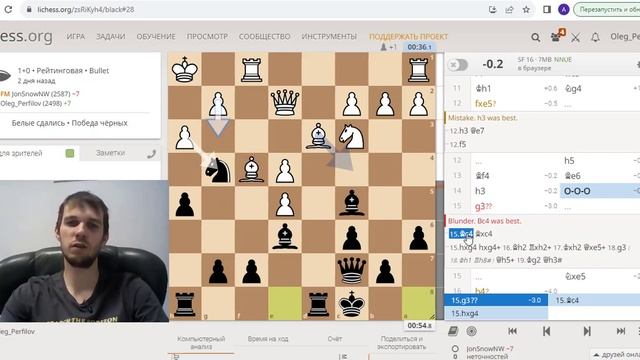The image size is (640, 360).
Task: Open the ПРОСМОТР menu
Action: pyautogui.click(x=207, y=36)
